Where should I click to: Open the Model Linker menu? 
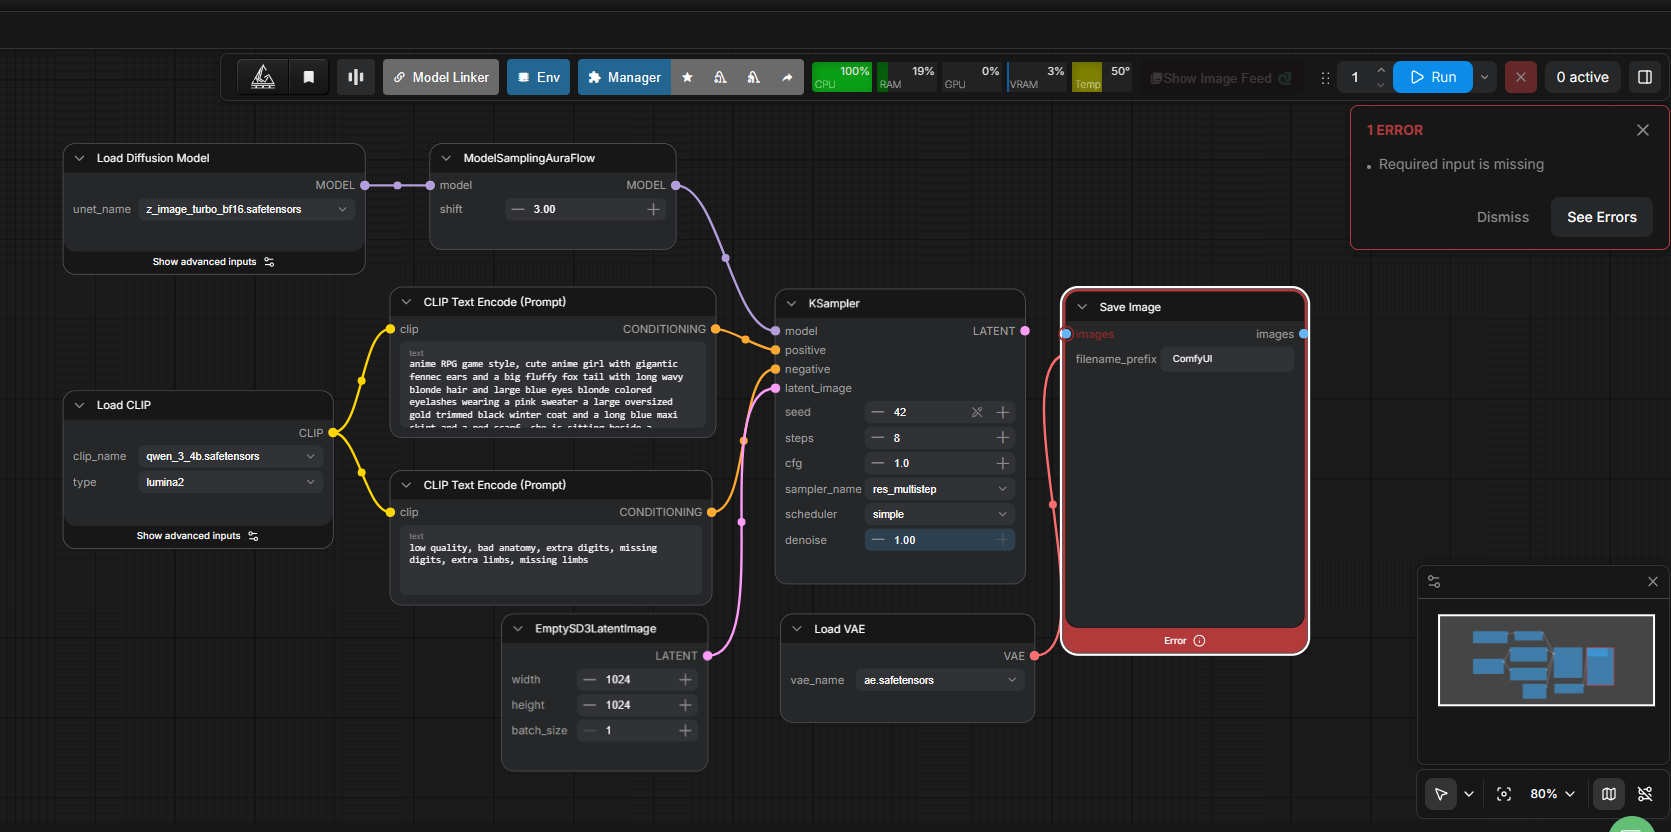point(441,77)
